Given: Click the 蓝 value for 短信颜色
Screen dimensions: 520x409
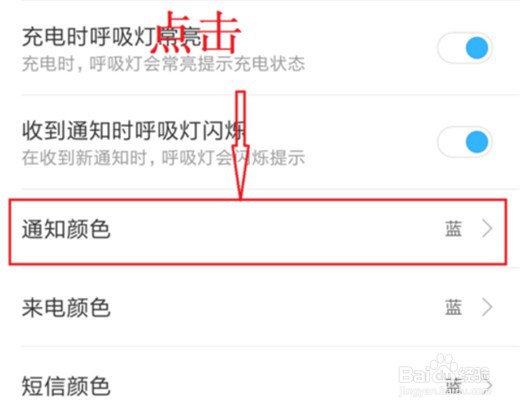Looking at the screenshot, I should pos(454,386).
